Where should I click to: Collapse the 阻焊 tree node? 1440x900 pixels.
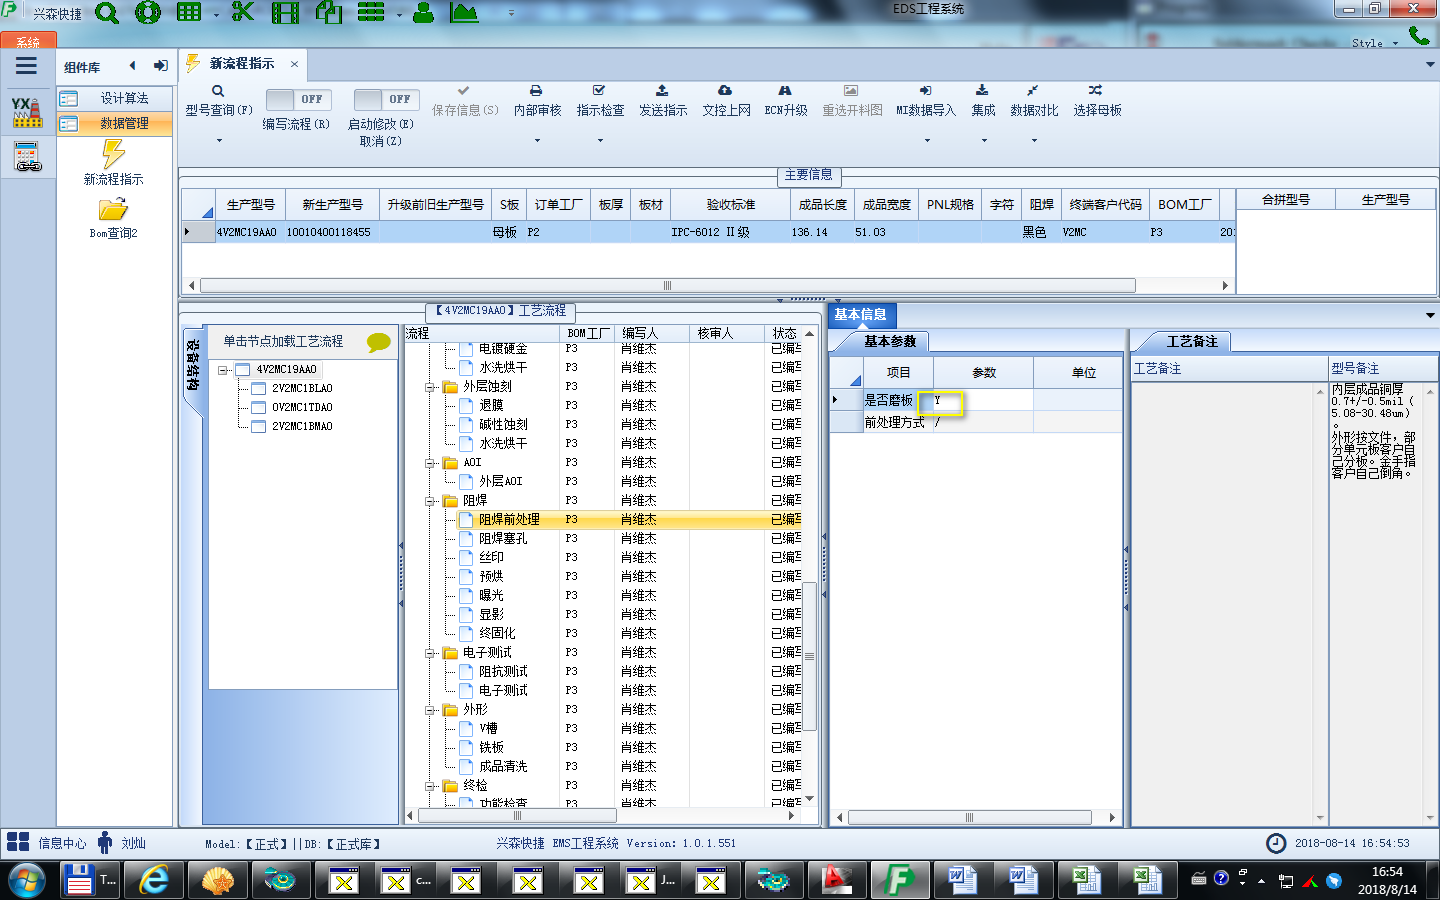[430, 501]
